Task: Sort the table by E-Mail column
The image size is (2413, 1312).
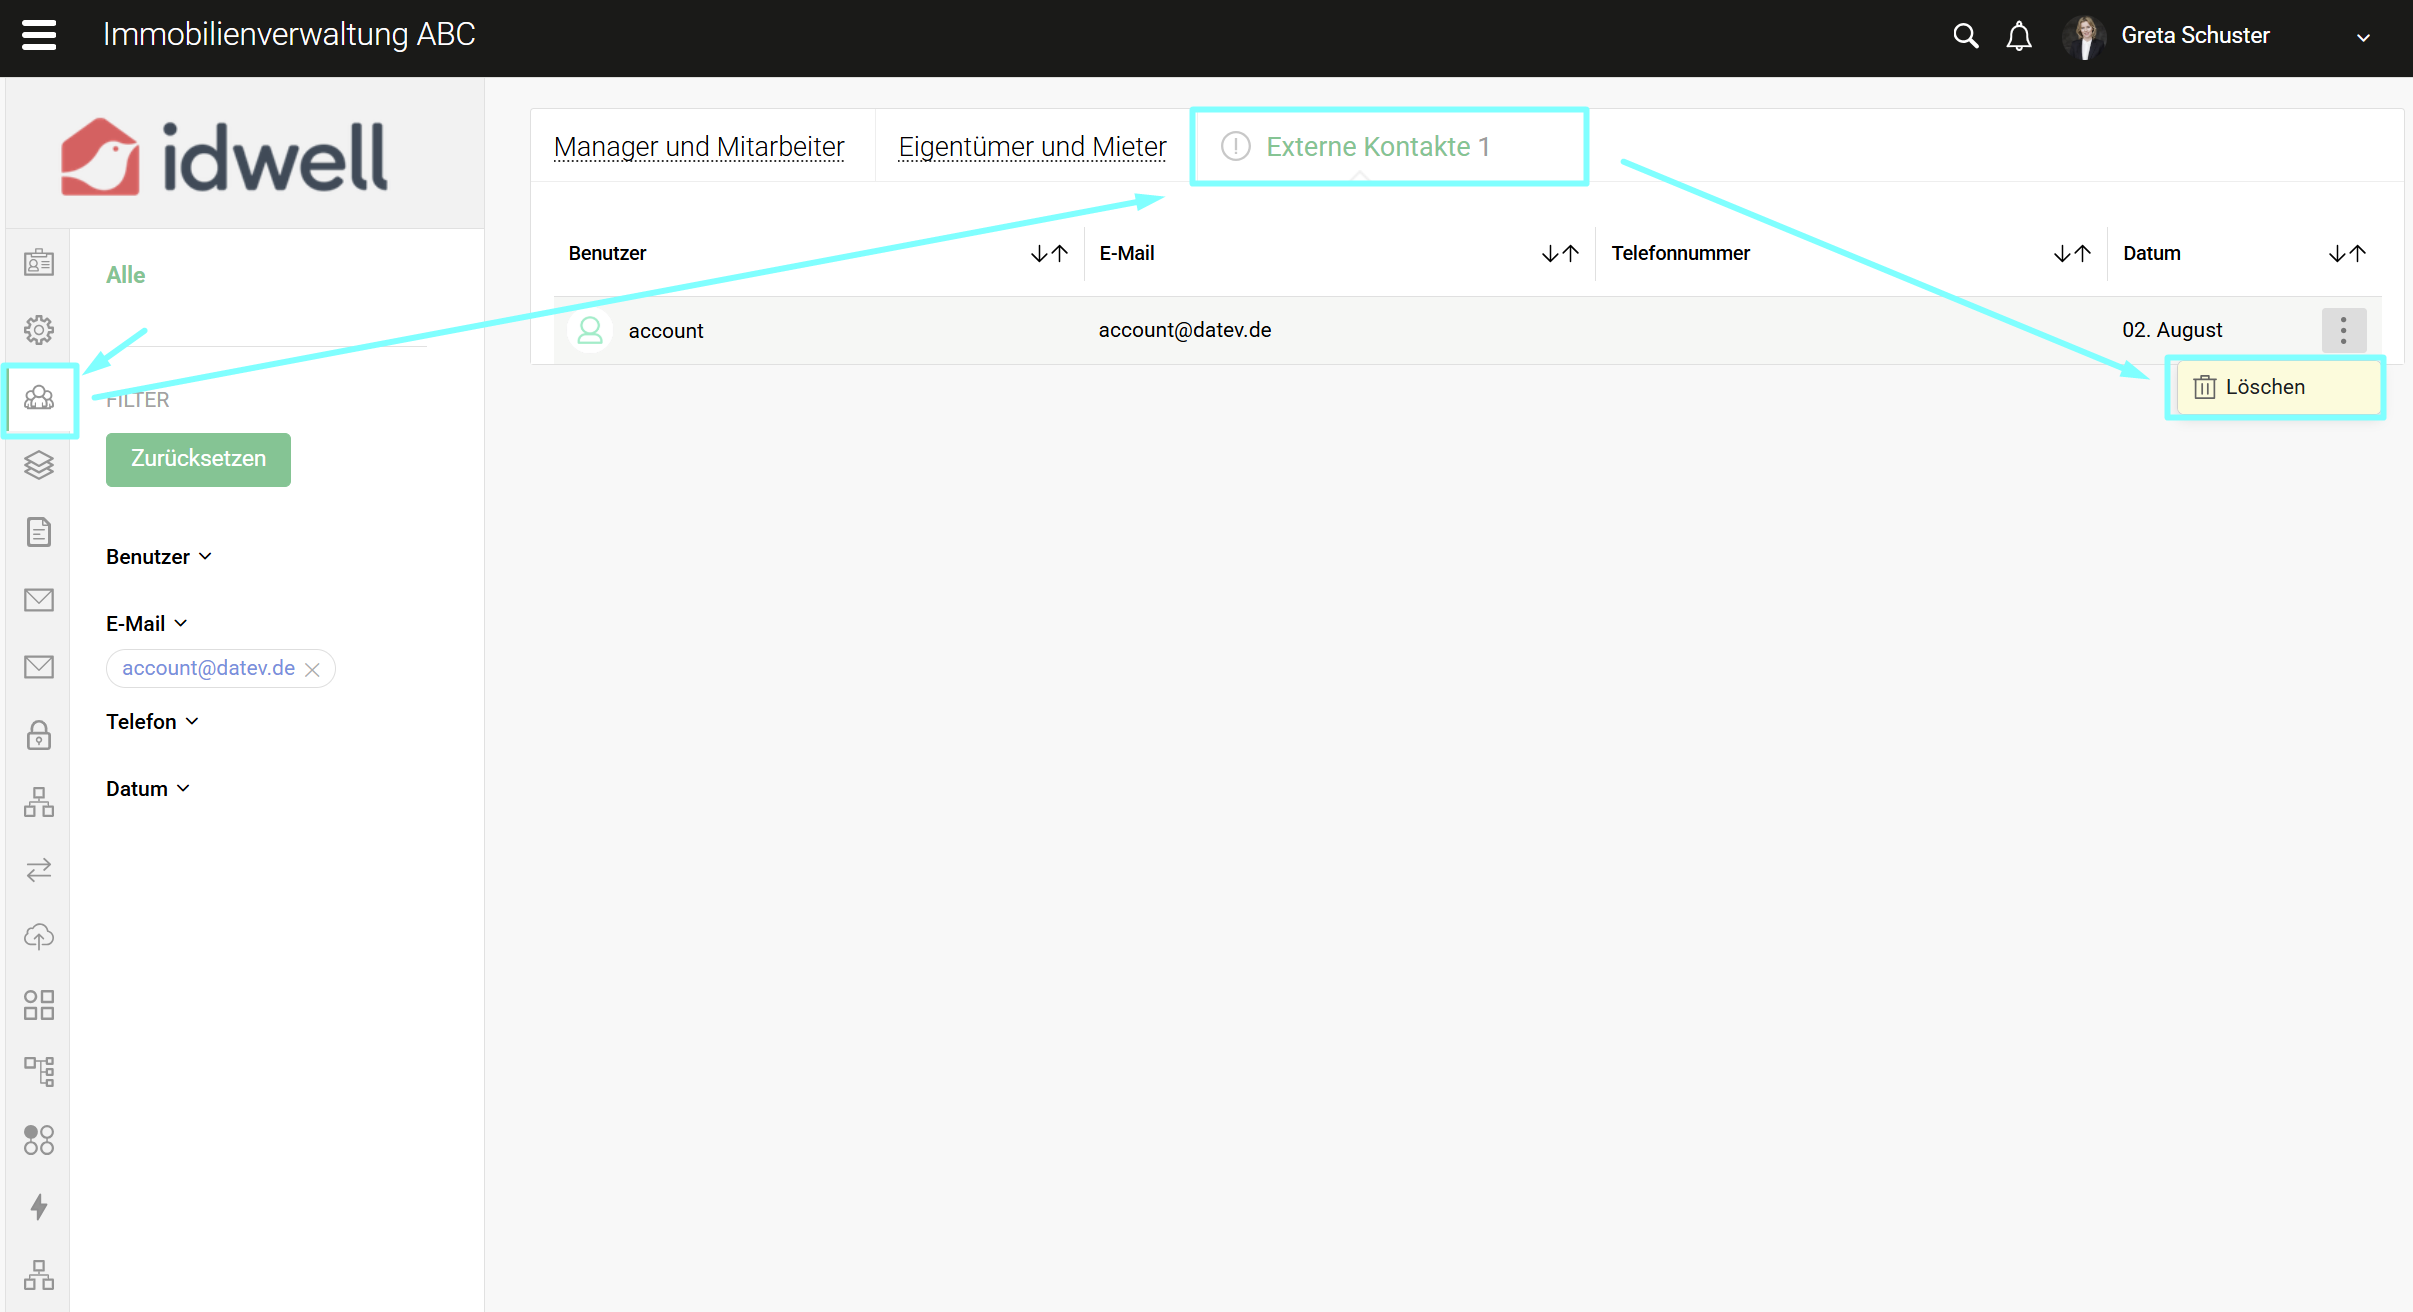Action: [1559, 253]
